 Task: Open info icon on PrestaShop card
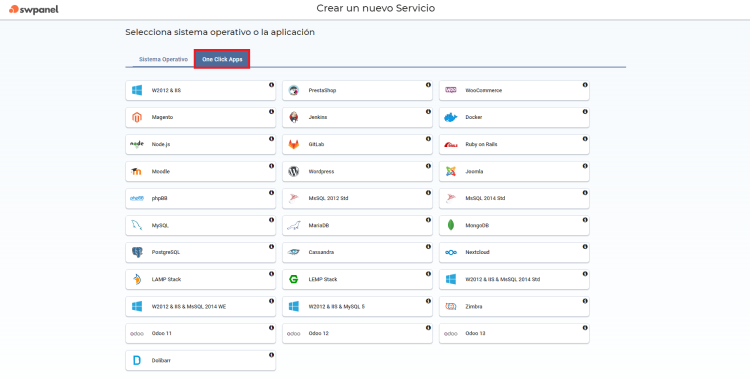428,85
